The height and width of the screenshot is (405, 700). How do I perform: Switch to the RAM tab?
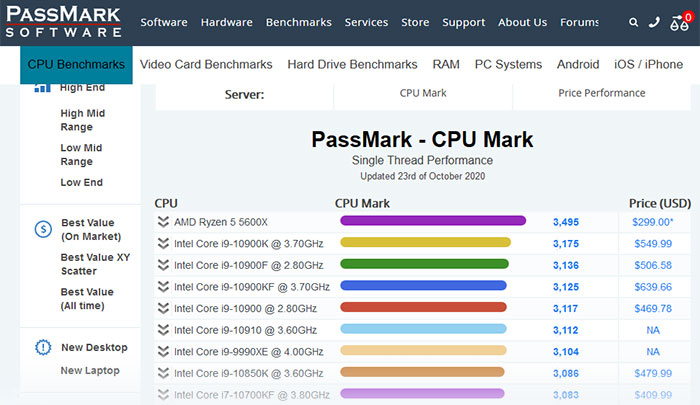tap(446, 64)
